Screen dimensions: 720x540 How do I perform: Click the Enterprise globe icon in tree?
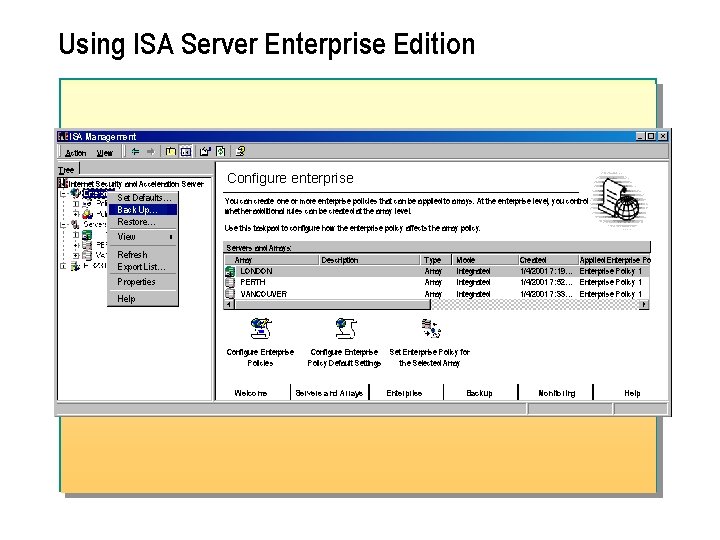tap(75, 193)
